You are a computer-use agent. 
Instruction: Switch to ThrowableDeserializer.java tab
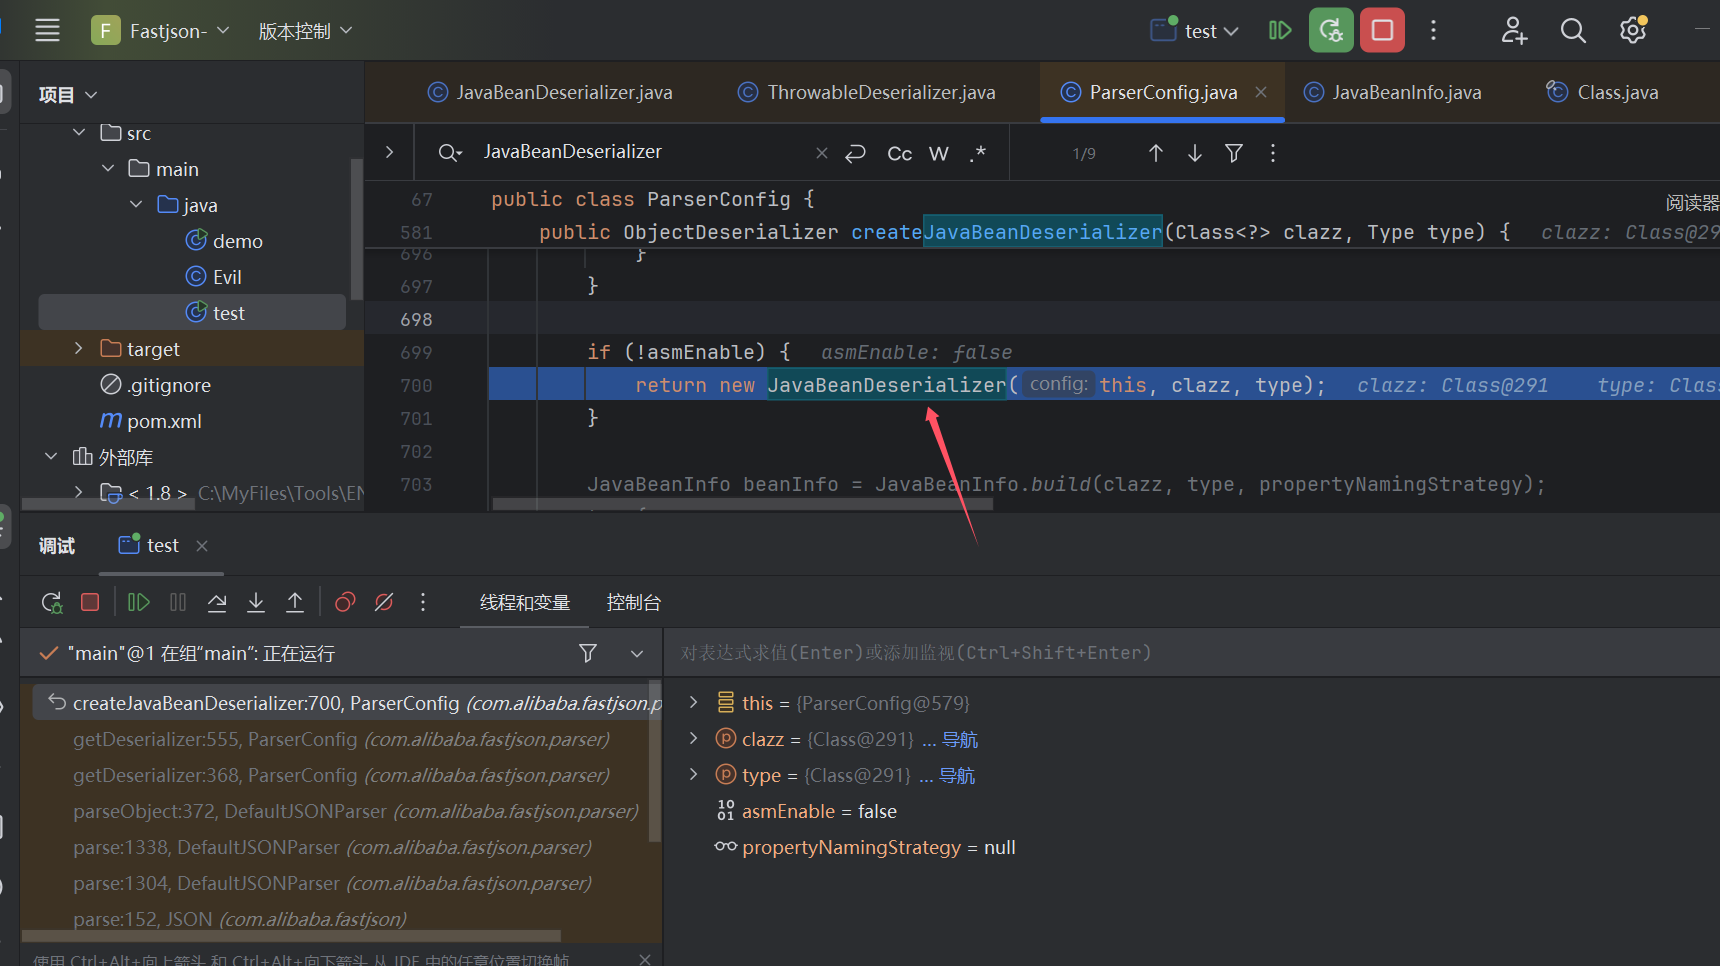click(866, 92)
